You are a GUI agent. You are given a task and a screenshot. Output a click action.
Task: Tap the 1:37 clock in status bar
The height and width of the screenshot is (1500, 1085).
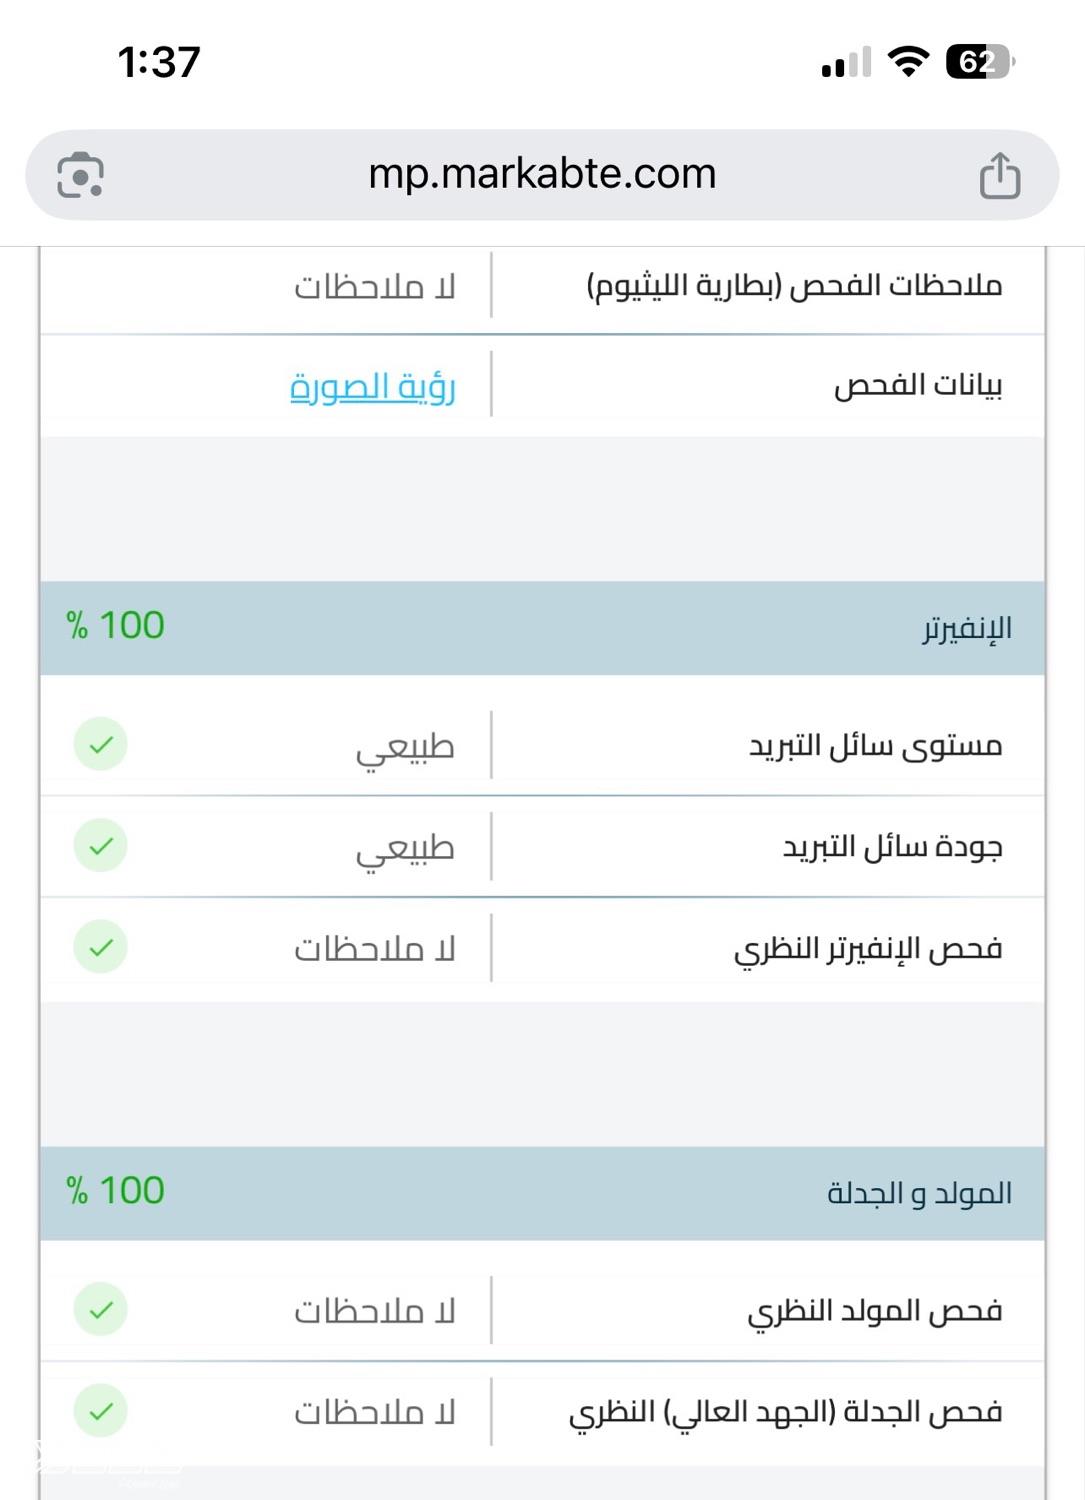click(159, 62)
